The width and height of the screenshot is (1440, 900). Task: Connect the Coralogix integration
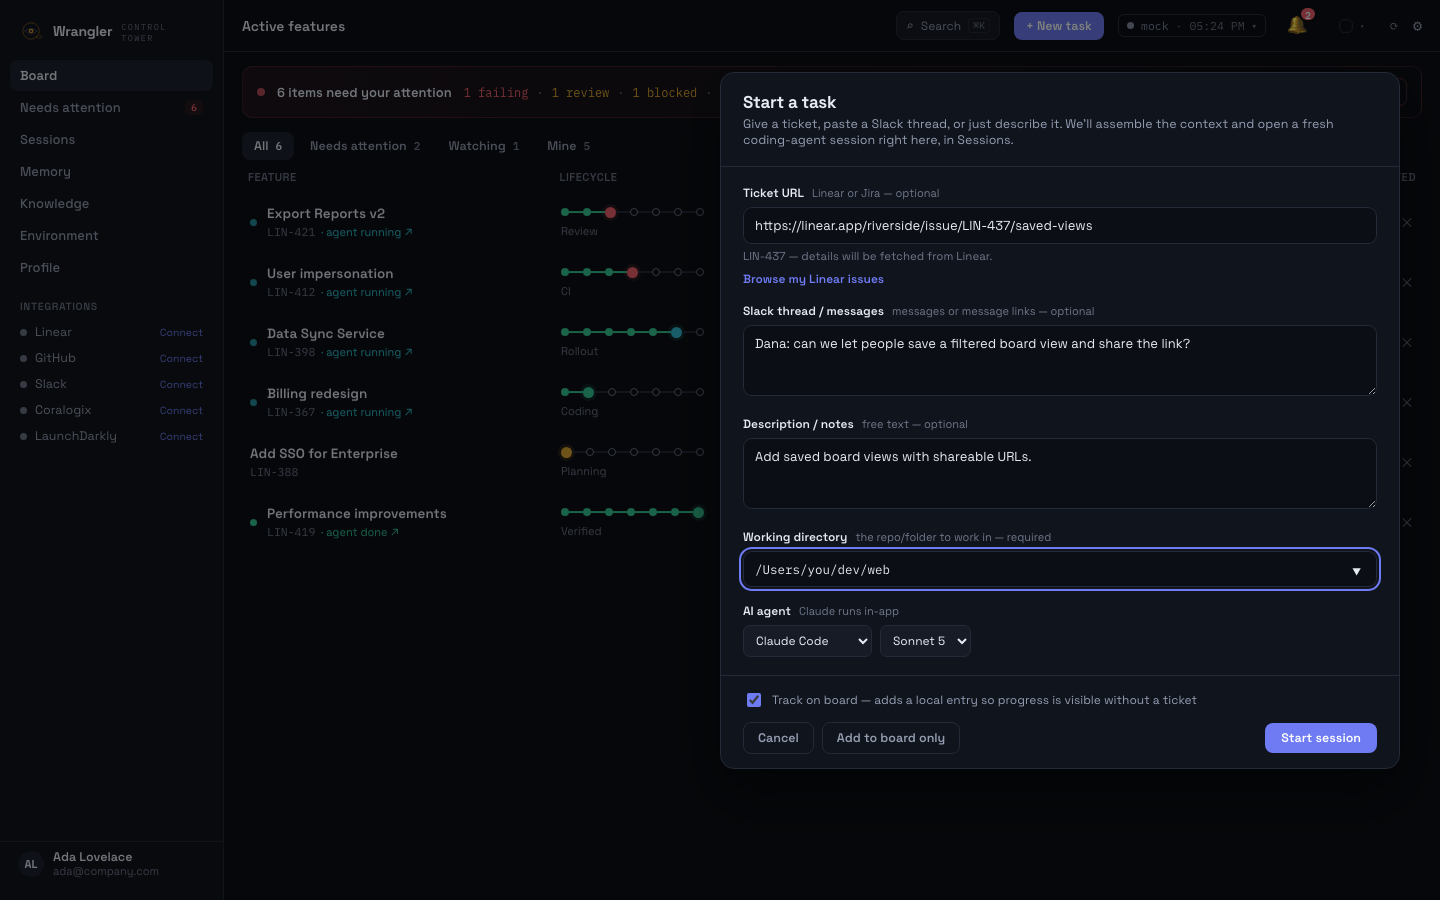181,410
